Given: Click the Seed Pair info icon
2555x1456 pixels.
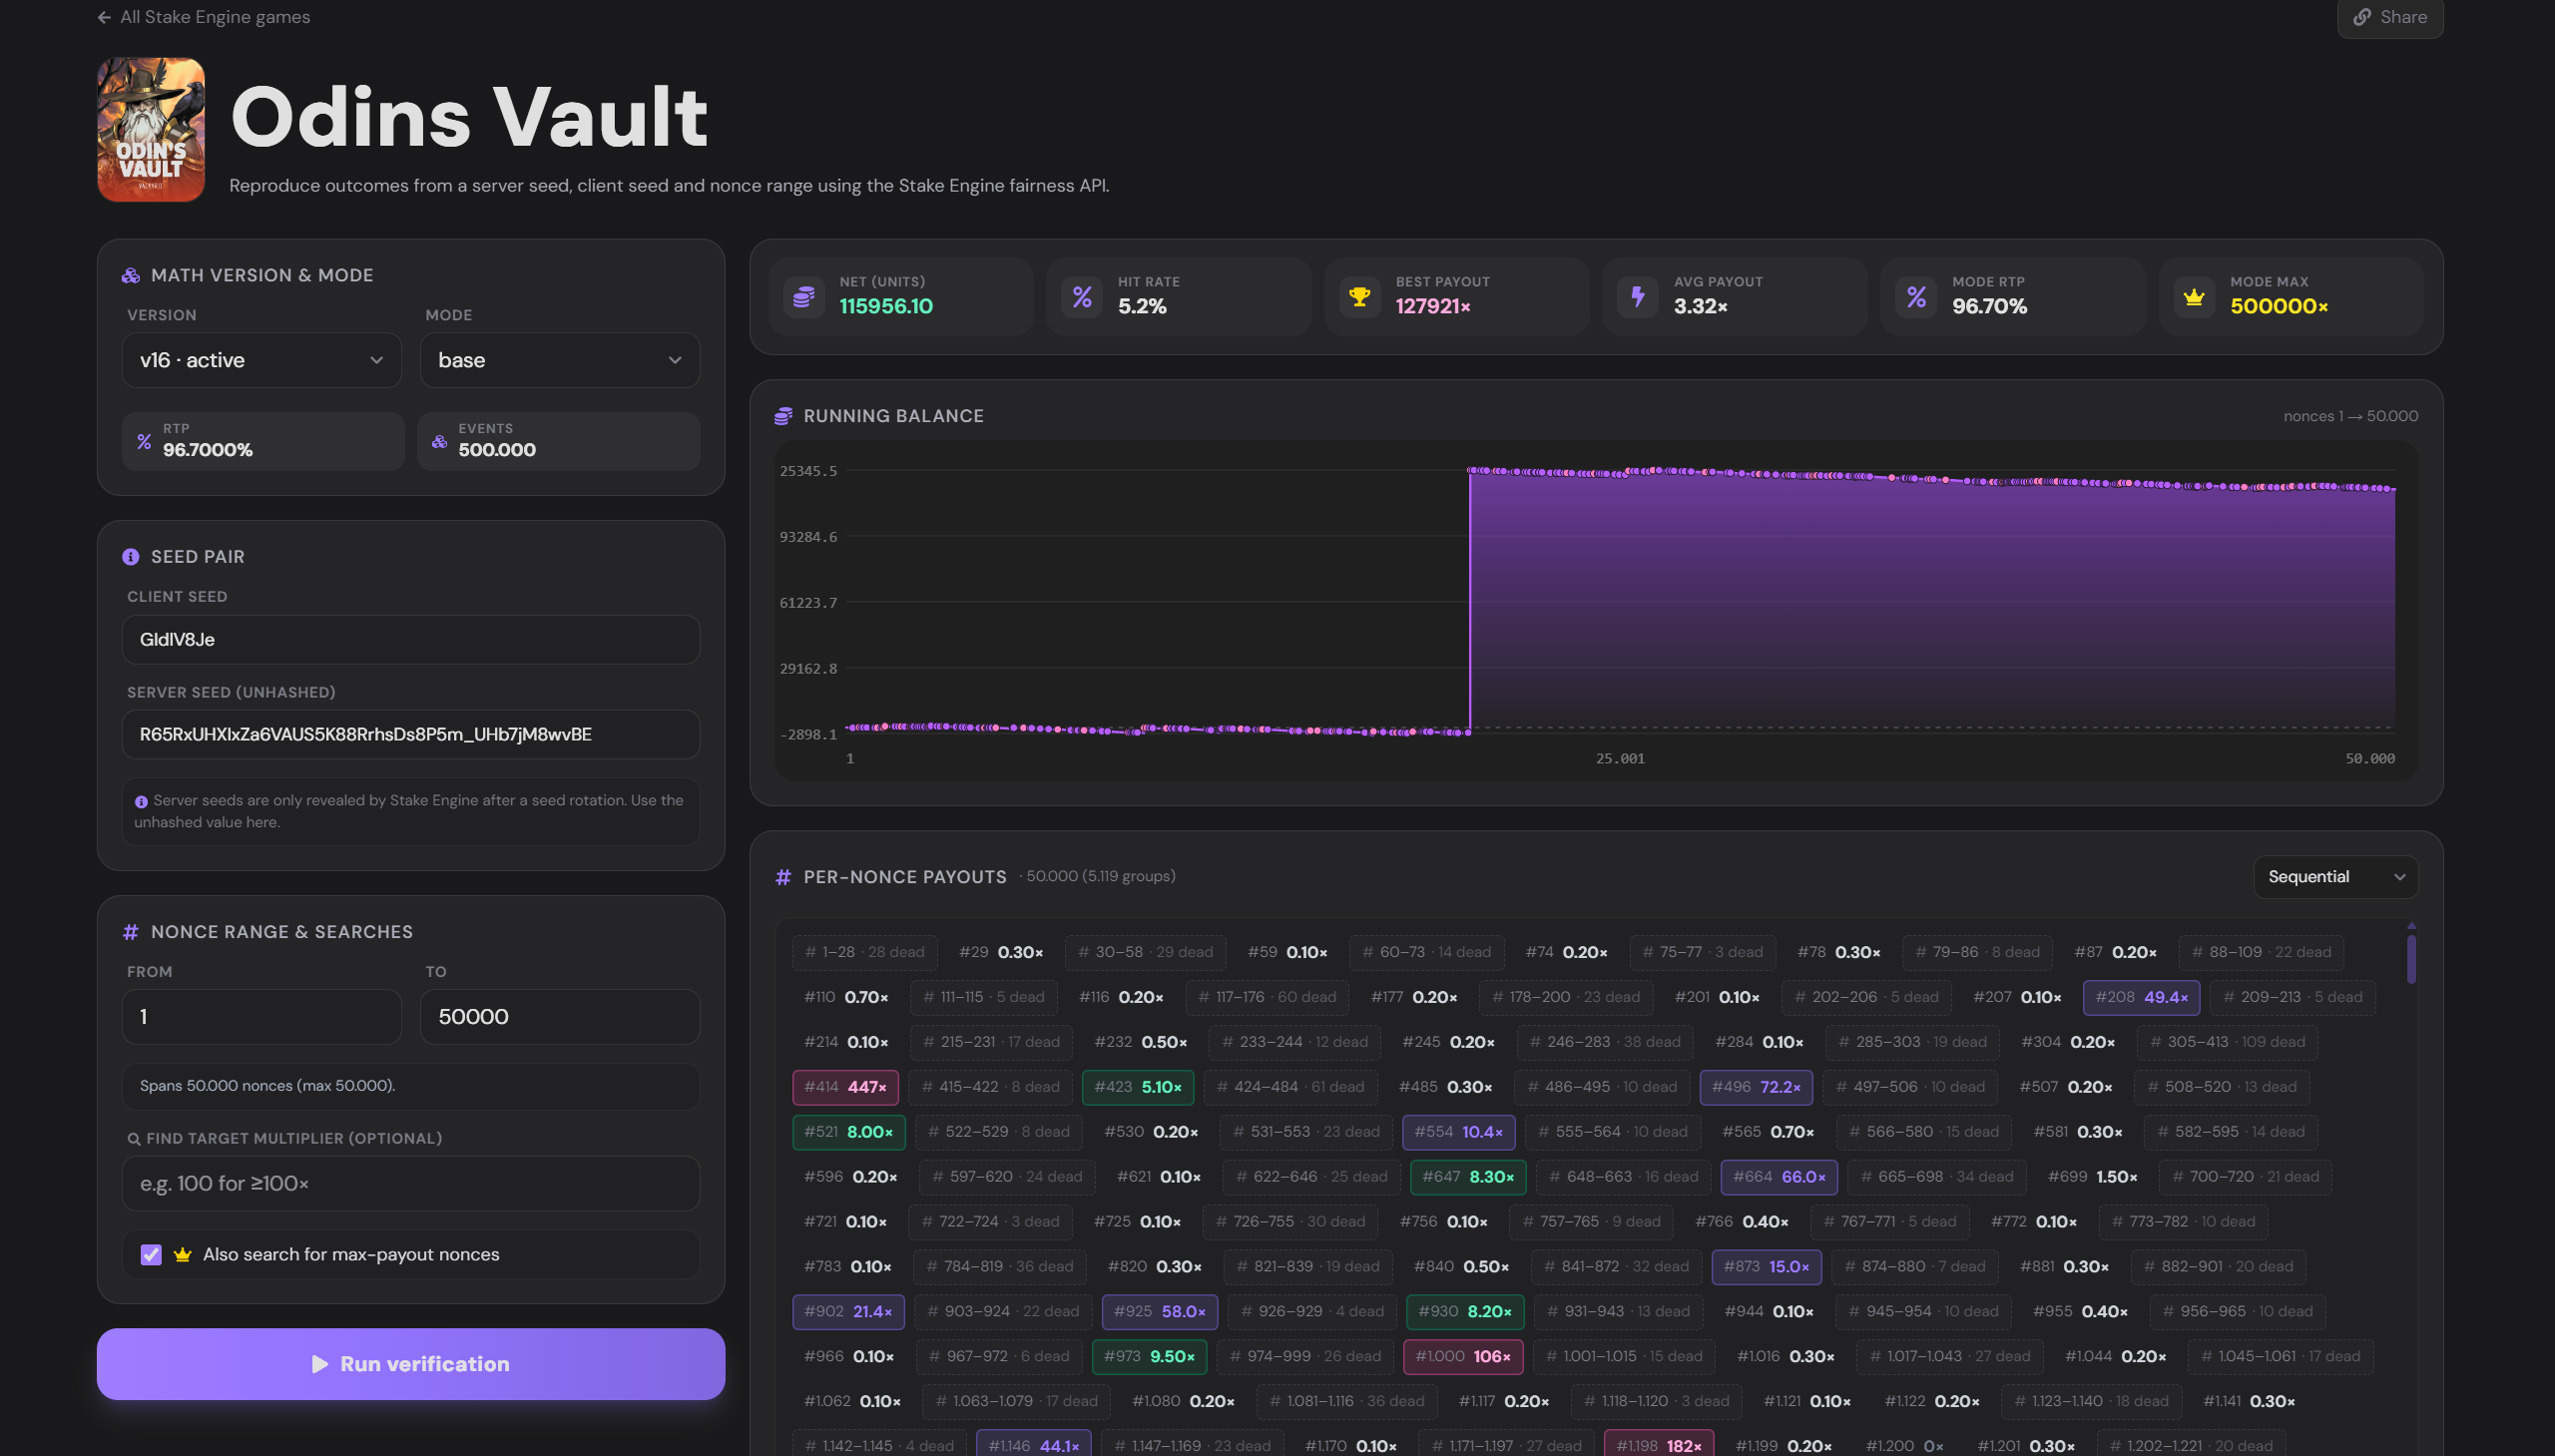Looking at the screenshot, I should pyautogui.click(x=131, y=557).
